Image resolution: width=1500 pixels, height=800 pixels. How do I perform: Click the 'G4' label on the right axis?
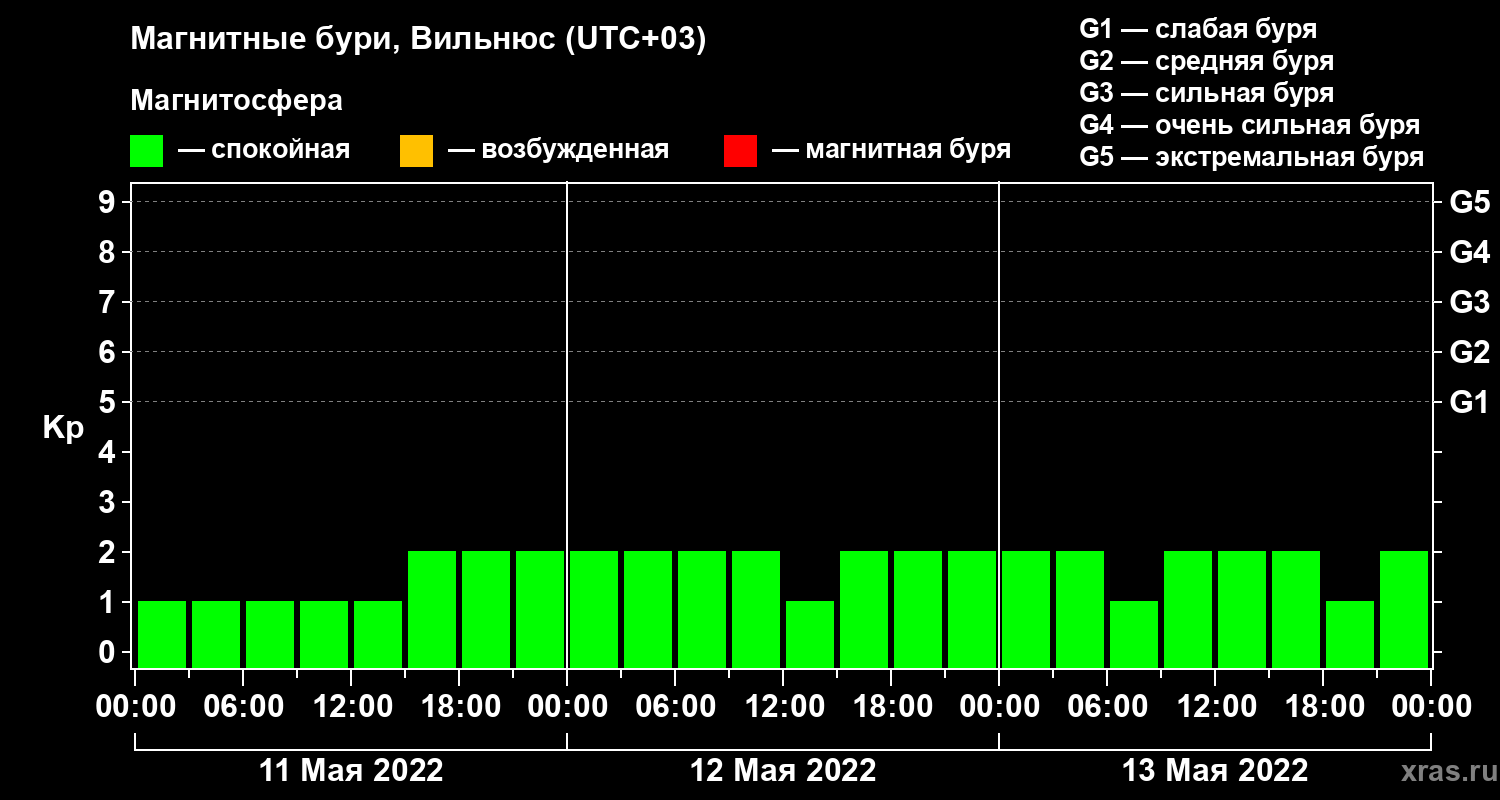tap(1469, 252)
